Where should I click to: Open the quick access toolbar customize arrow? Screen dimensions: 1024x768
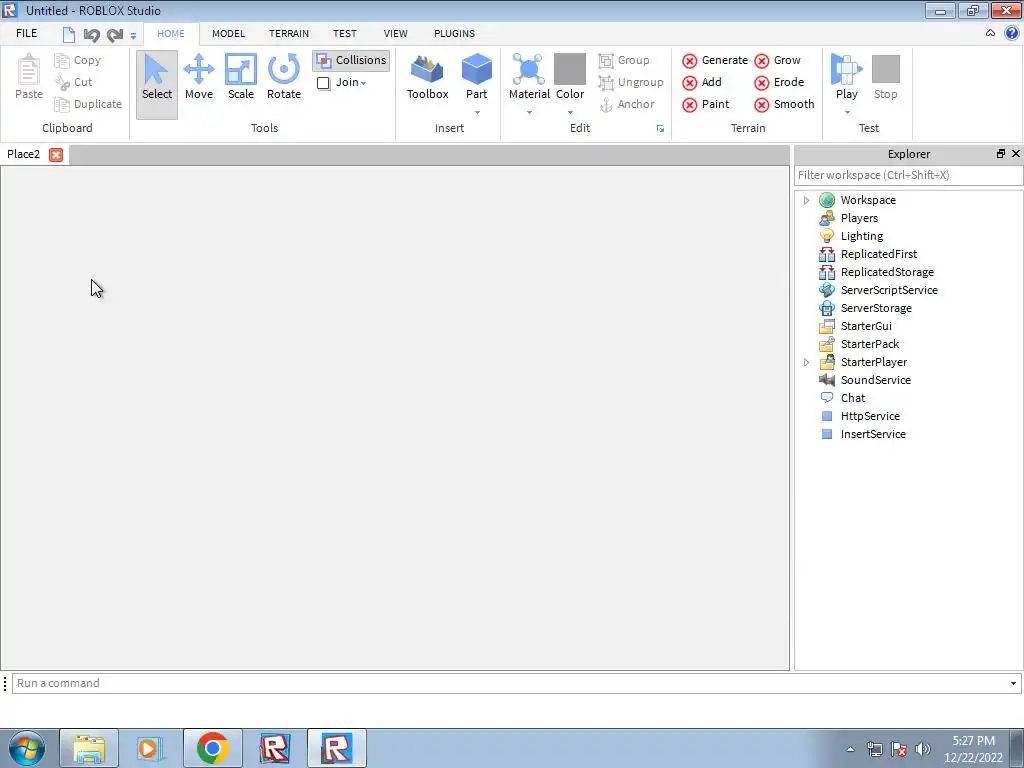[x=133, y=36]
